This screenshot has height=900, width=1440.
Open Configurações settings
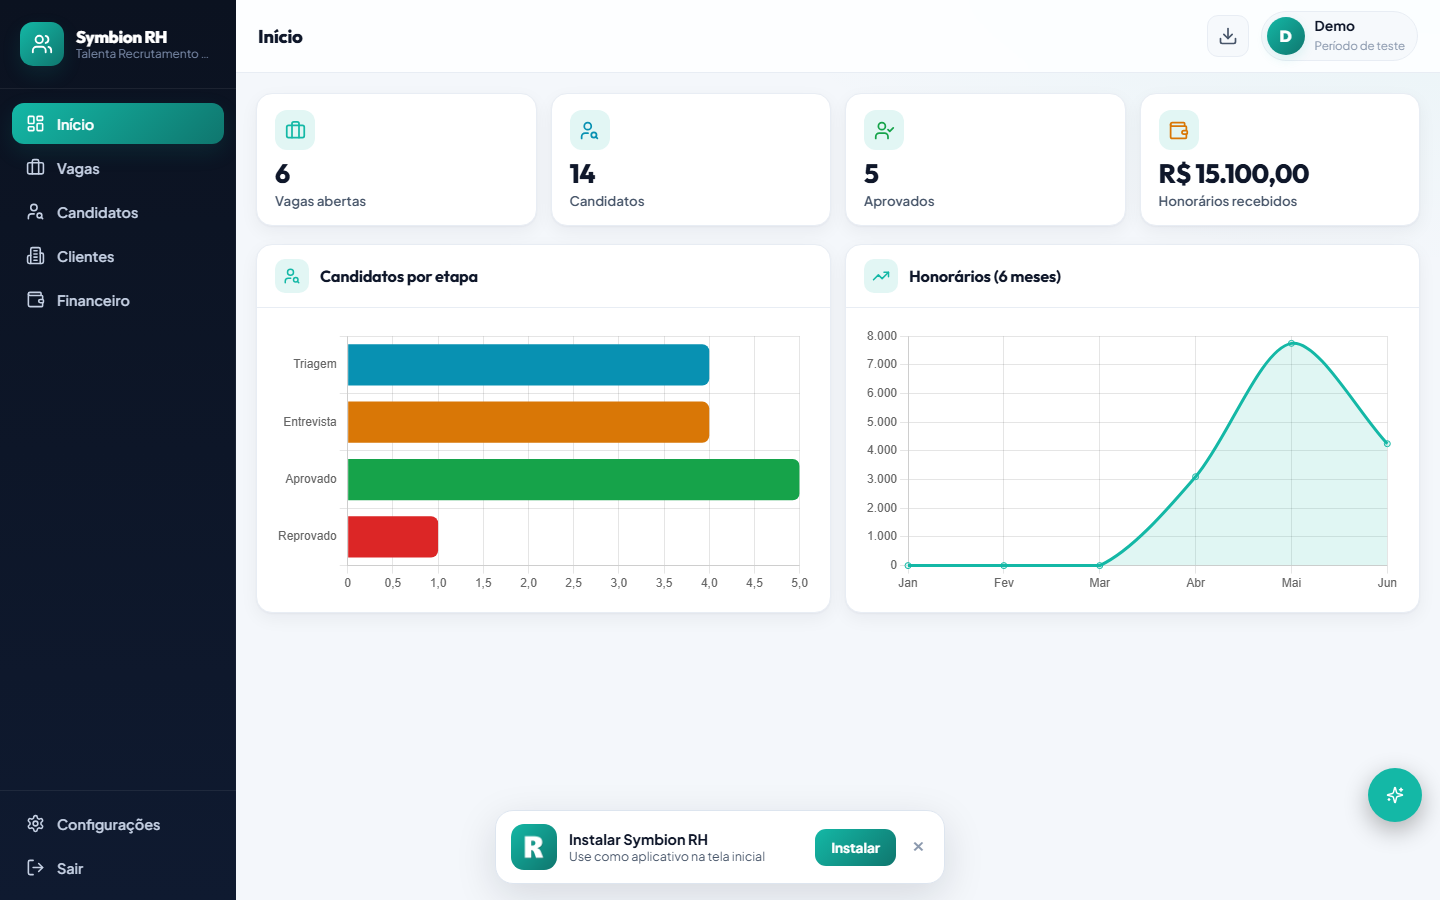coord(118,824)
